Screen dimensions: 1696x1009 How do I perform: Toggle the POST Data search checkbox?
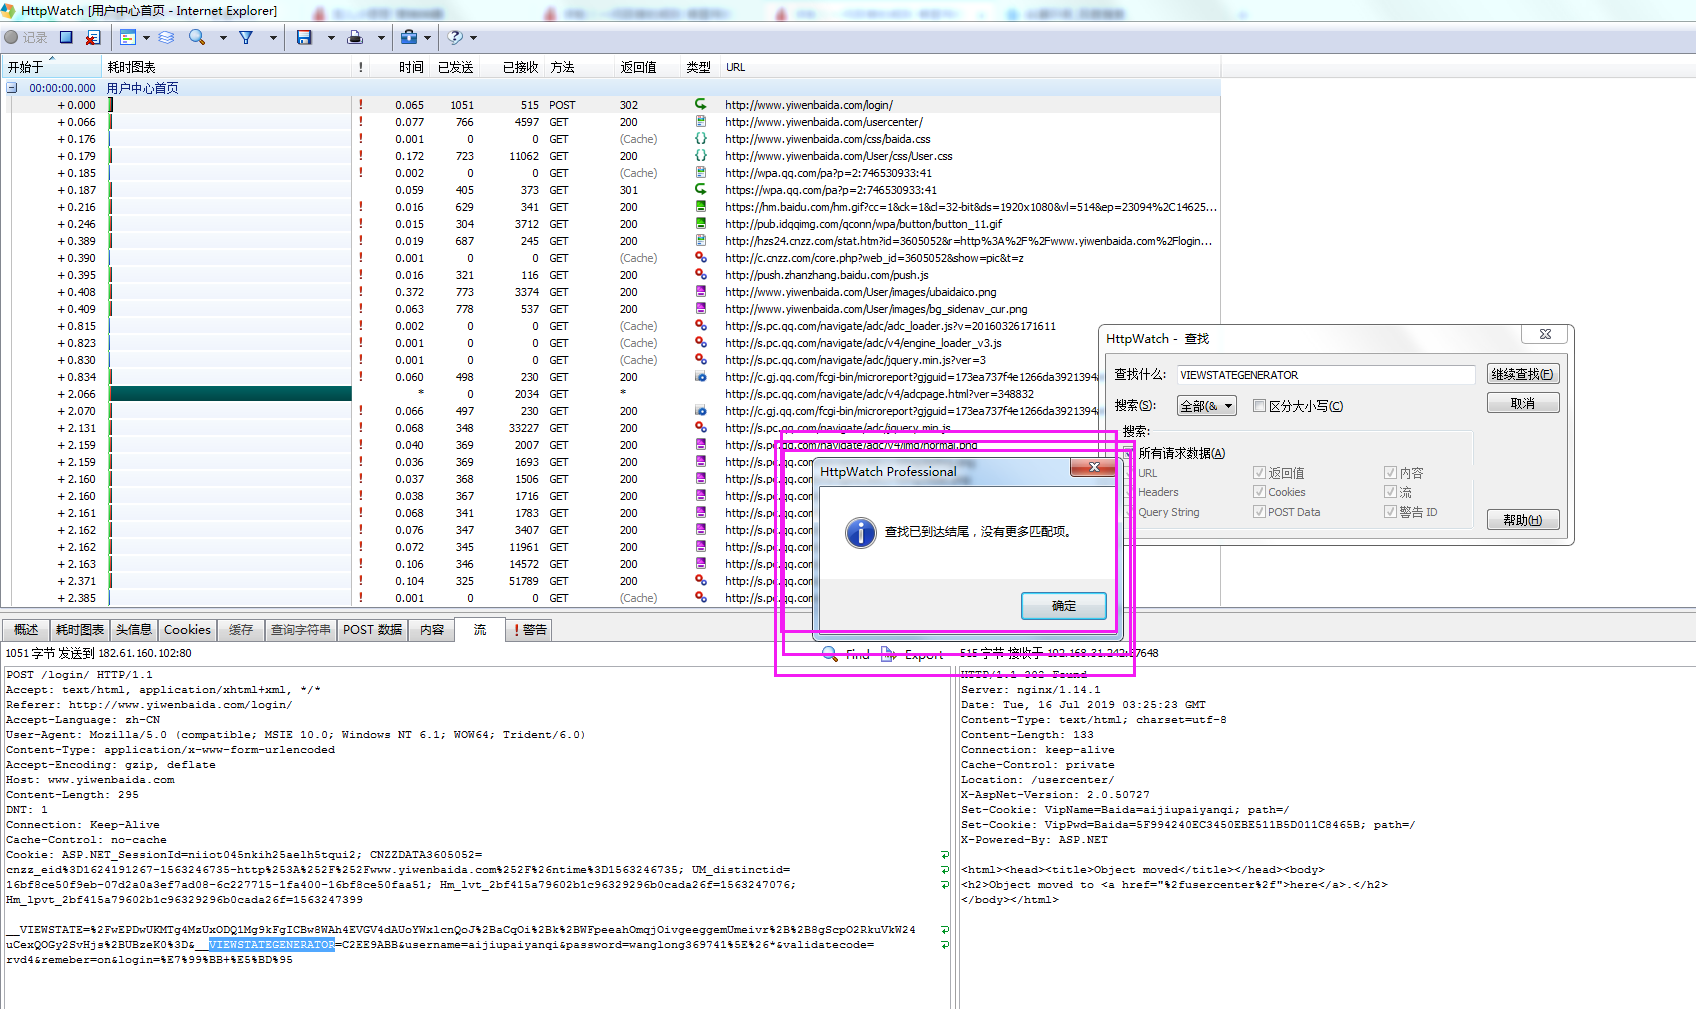pos(1260,512)
